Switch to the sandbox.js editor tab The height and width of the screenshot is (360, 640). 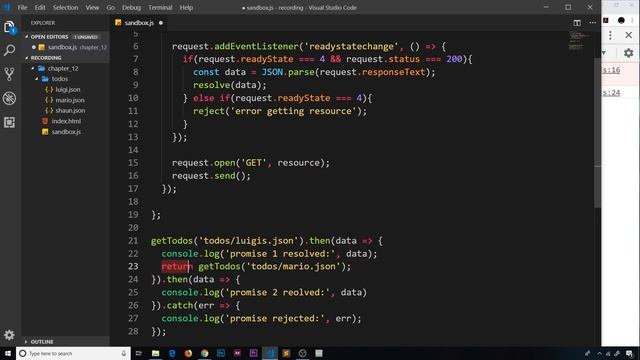click(x=139, y=23)
